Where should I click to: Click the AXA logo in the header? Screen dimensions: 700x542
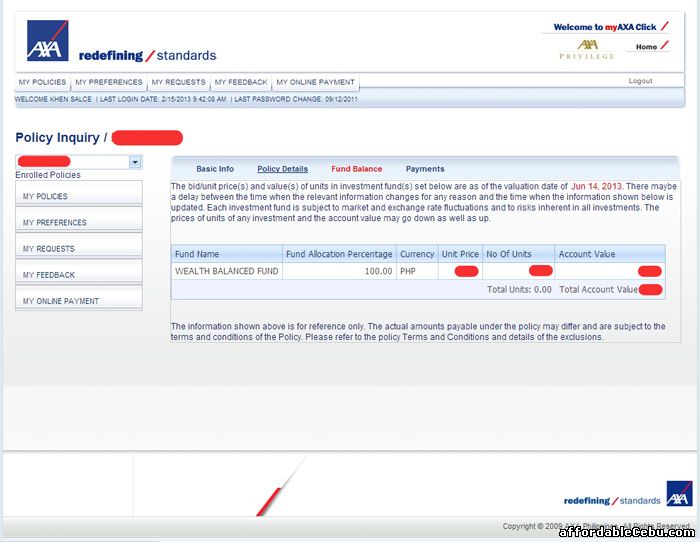(47, 40)
